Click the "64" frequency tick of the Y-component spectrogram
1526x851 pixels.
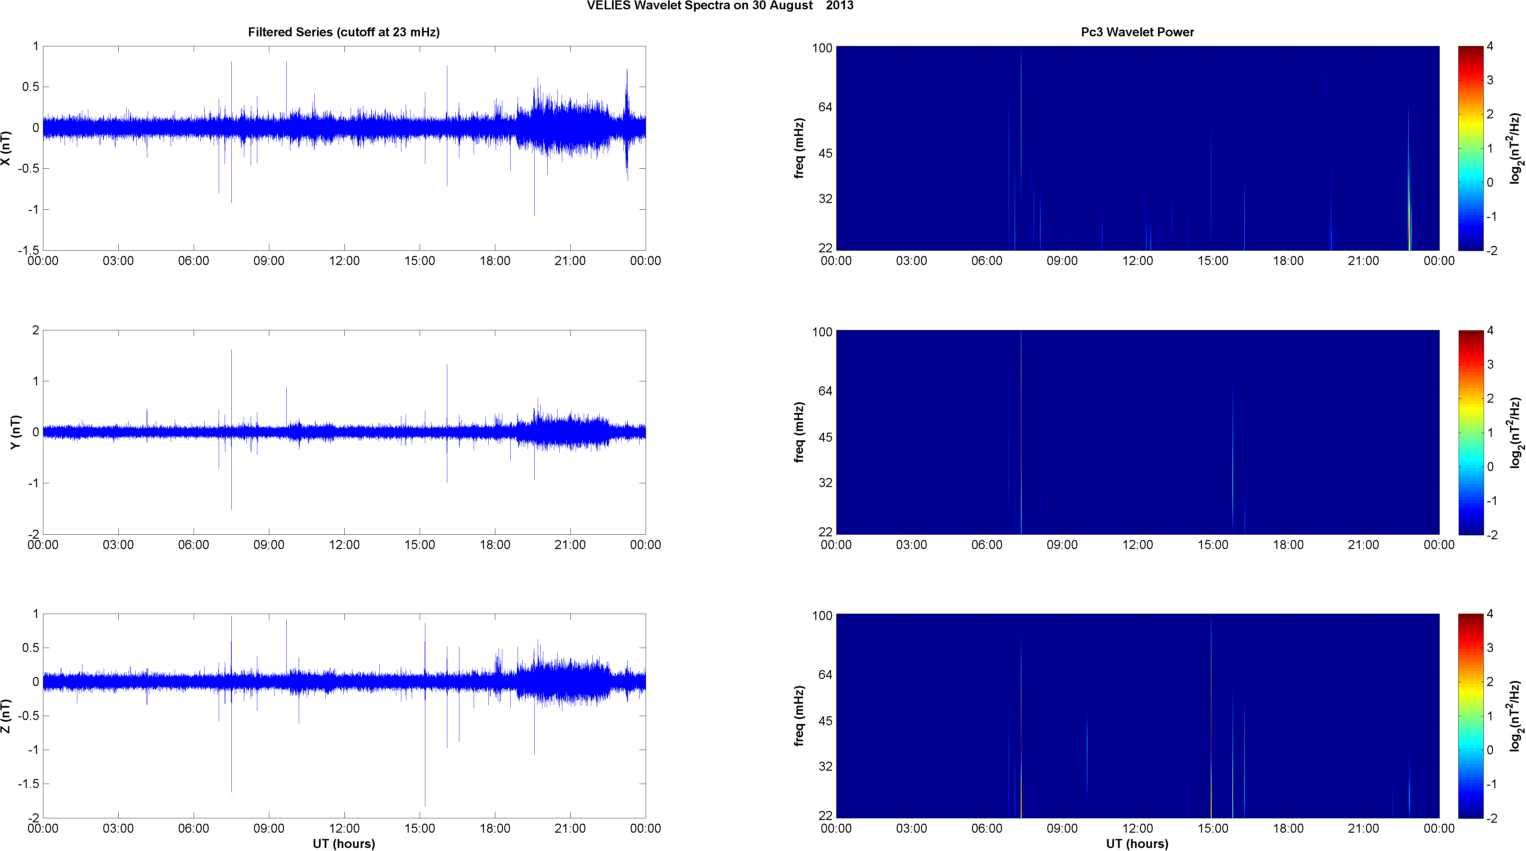pyautogui.click(x=825, y=391)
